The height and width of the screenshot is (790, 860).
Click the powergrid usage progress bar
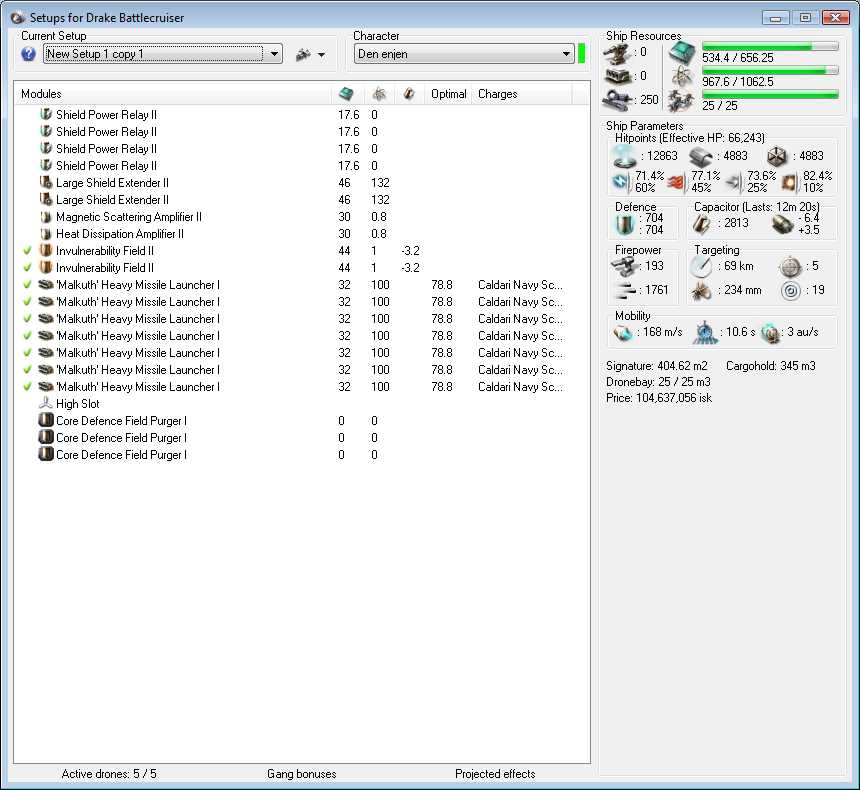coord(770,70)
